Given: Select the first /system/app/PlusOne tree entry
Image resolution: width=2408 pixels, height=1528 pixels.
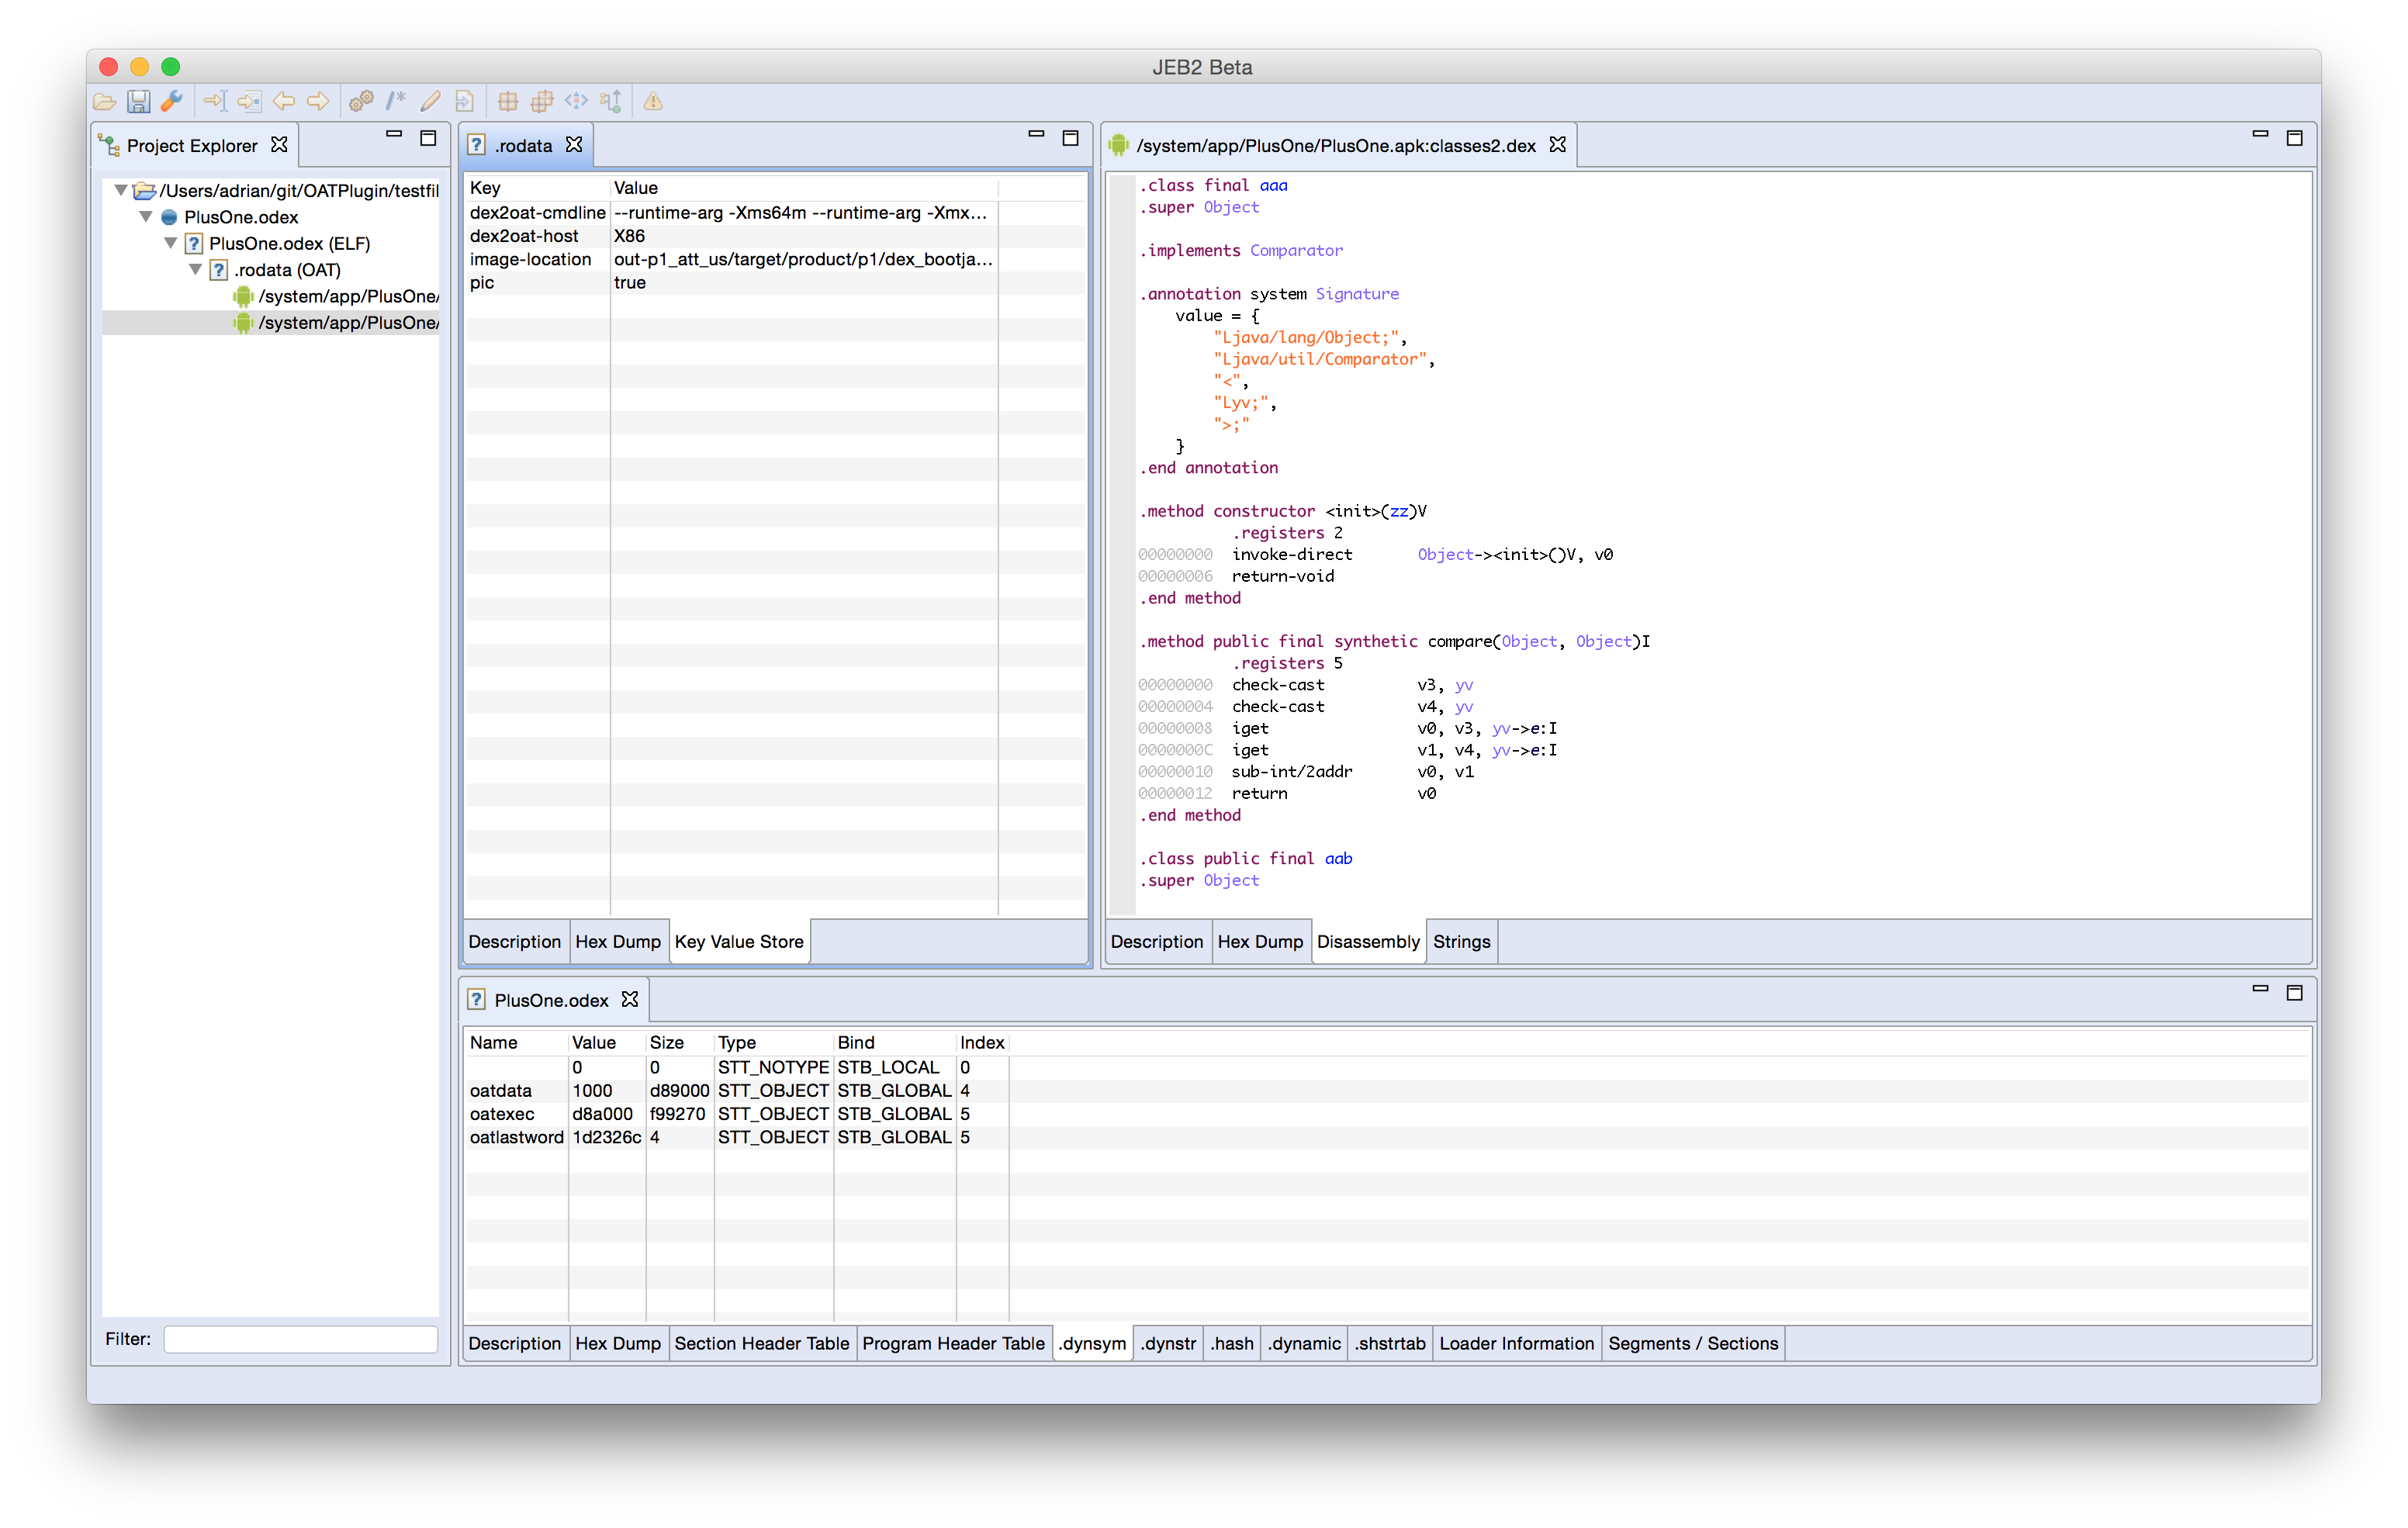Looking at the screenshot, I should click(336, 296).
